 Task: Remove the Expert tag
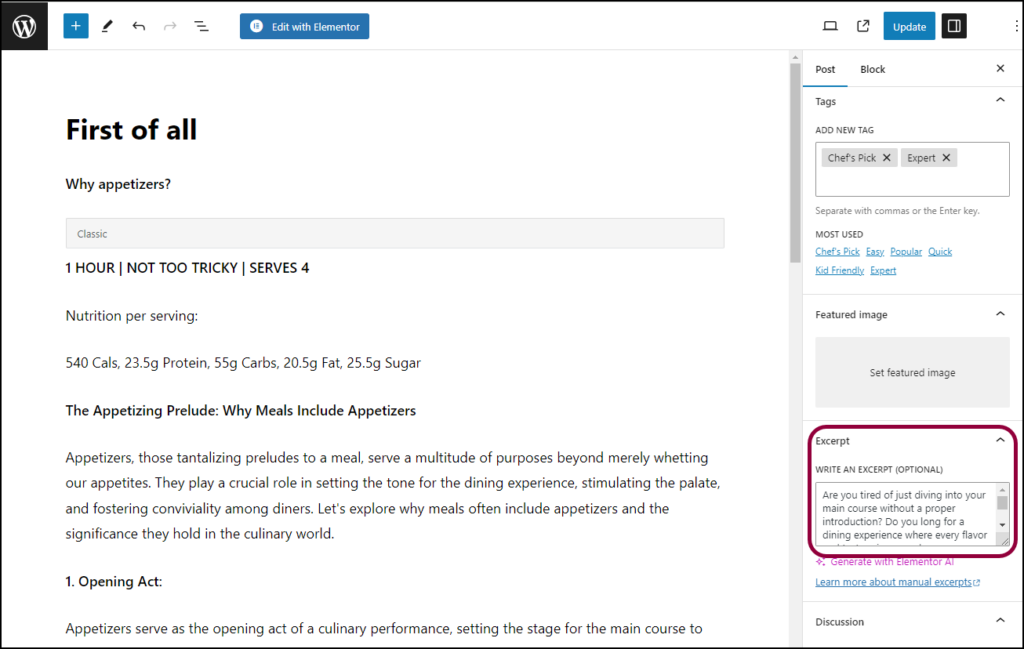pos(945,157)
